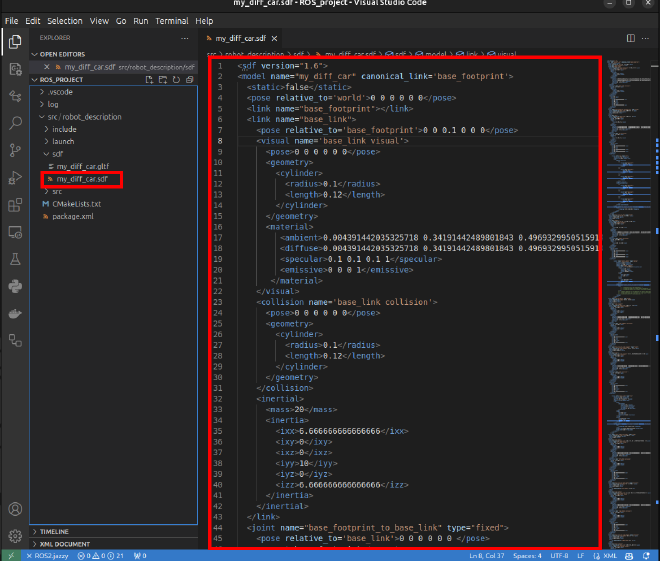Screen dimensions: 660x561
Task: Open the Run and Debug view
Action: click(x=15, y=178)
